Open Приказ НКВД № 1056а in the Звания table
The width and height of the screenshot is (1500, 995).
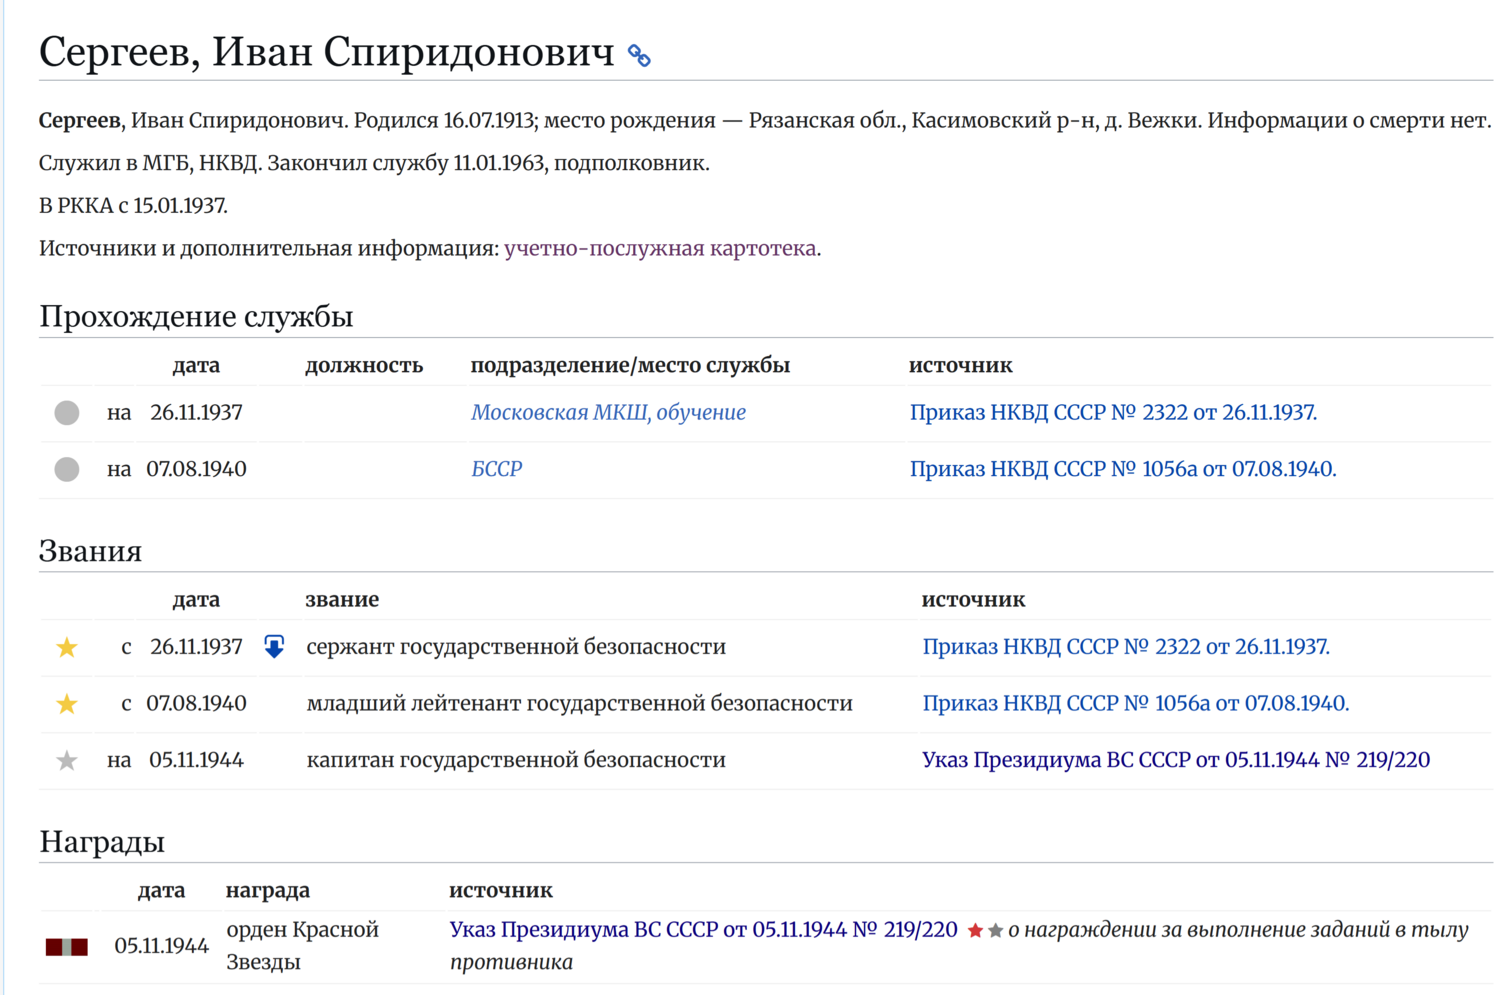point(1135,703)
